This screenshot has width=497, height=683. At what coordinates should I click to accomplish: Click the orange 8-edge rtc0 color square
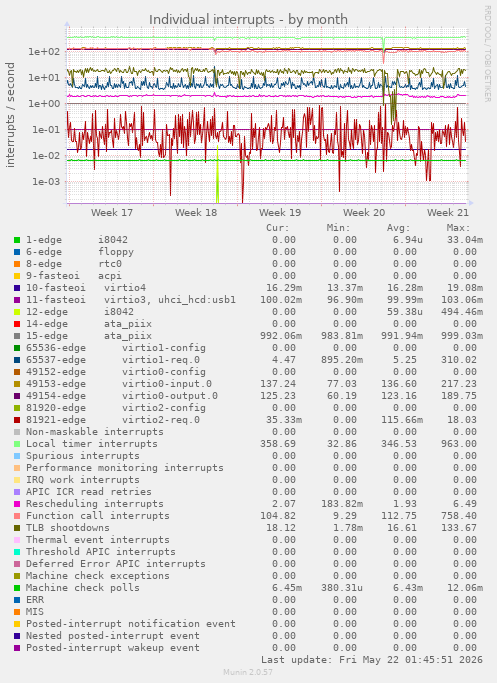(17, 264)
